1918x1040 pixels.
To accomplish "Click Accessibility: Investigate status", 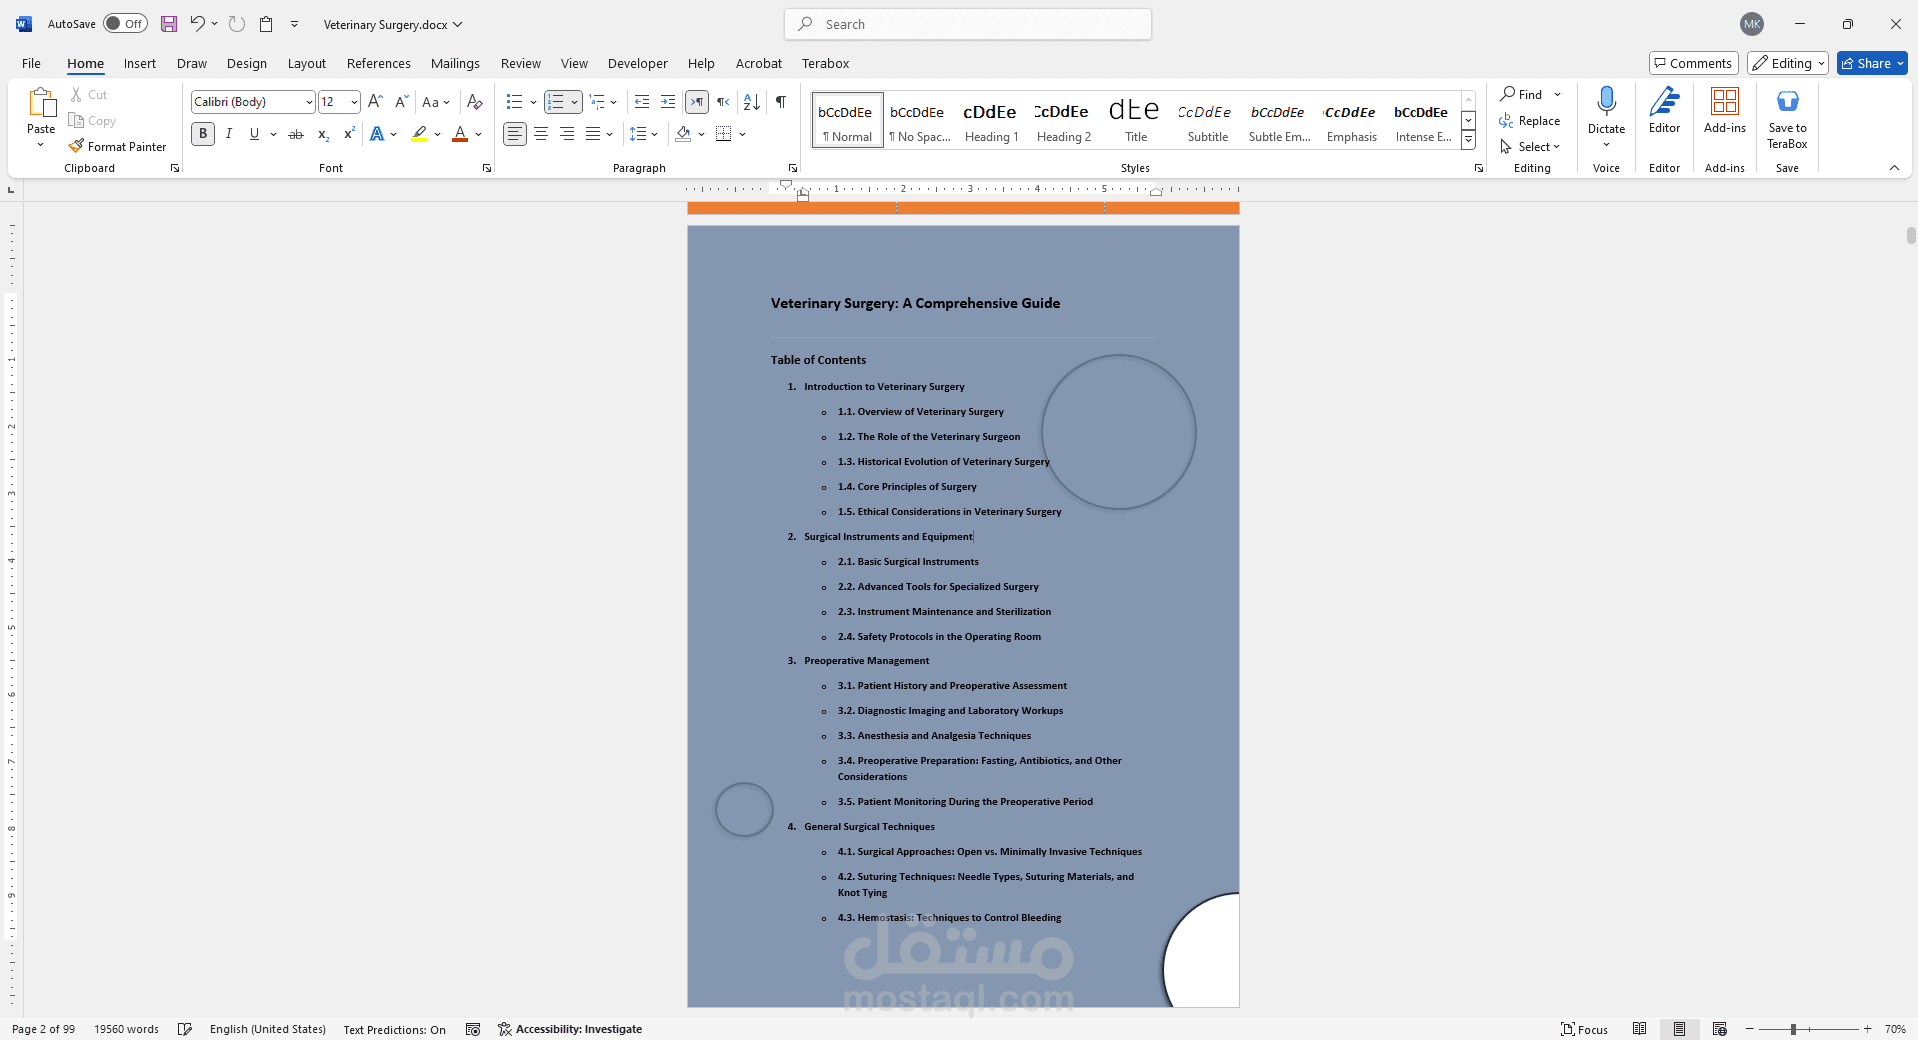I will [570, 1029].
